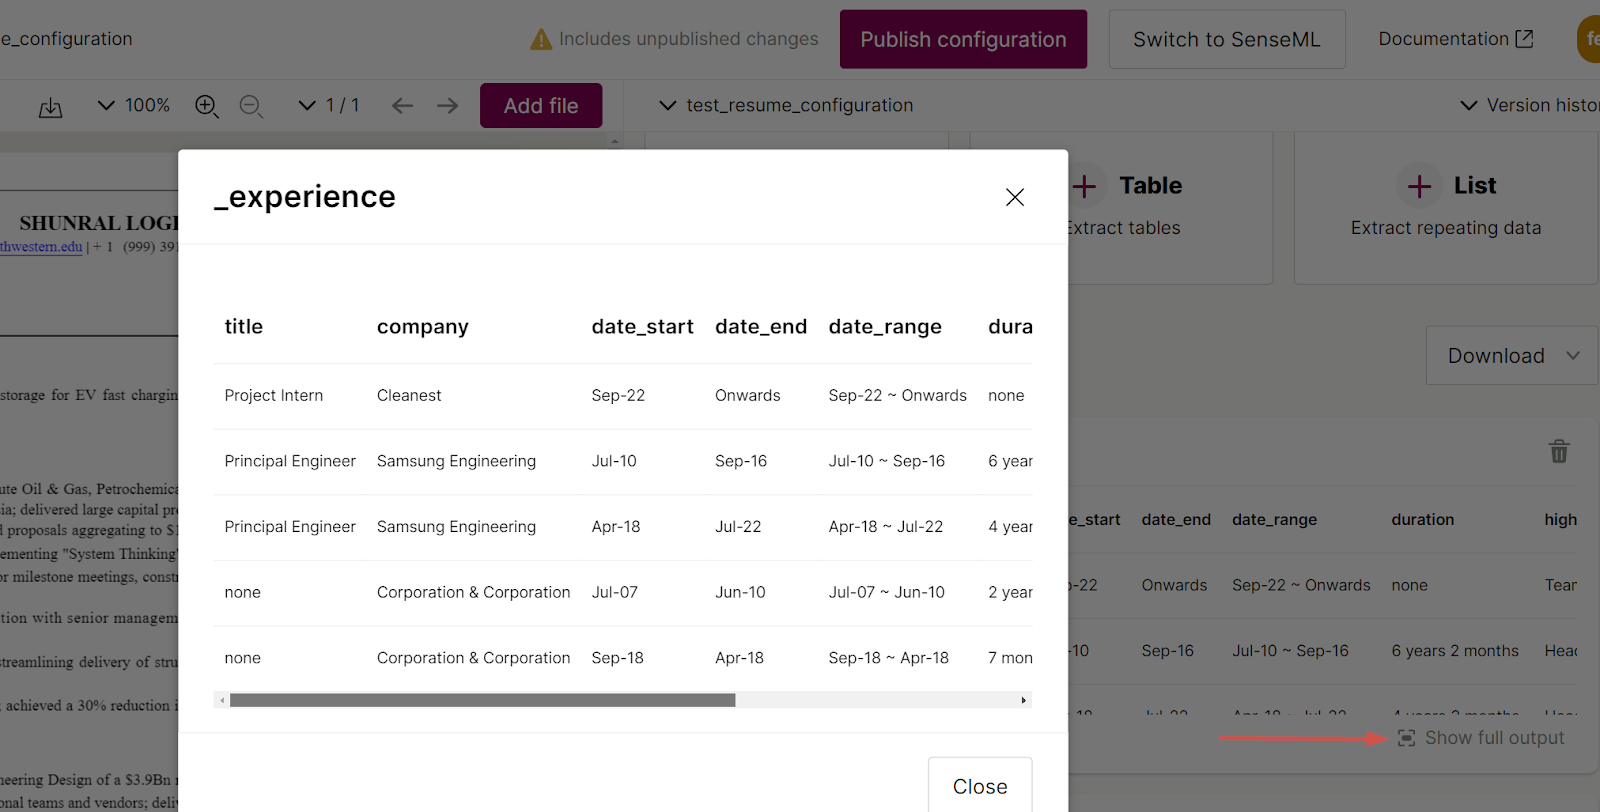Click 'Principal Engineer' in Apr-18 row
Image resolution: width=1600 pixels, height=812 pixels.
pos(290,526)
